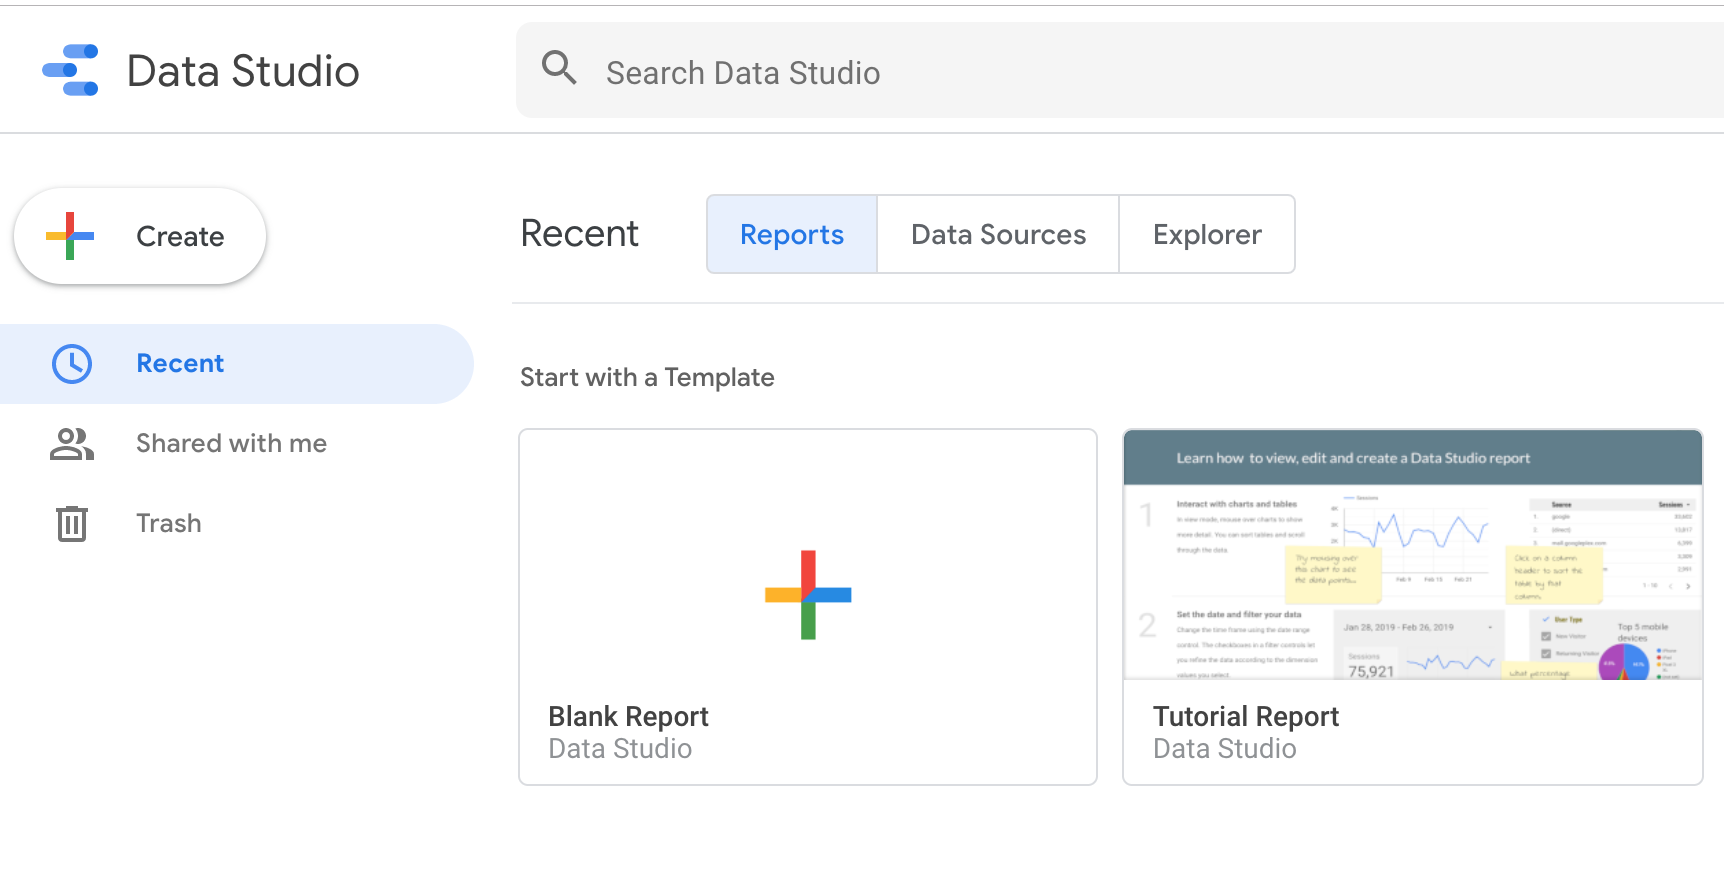
Task: Switch to the Data Sources tab
Action: [998, 234]
